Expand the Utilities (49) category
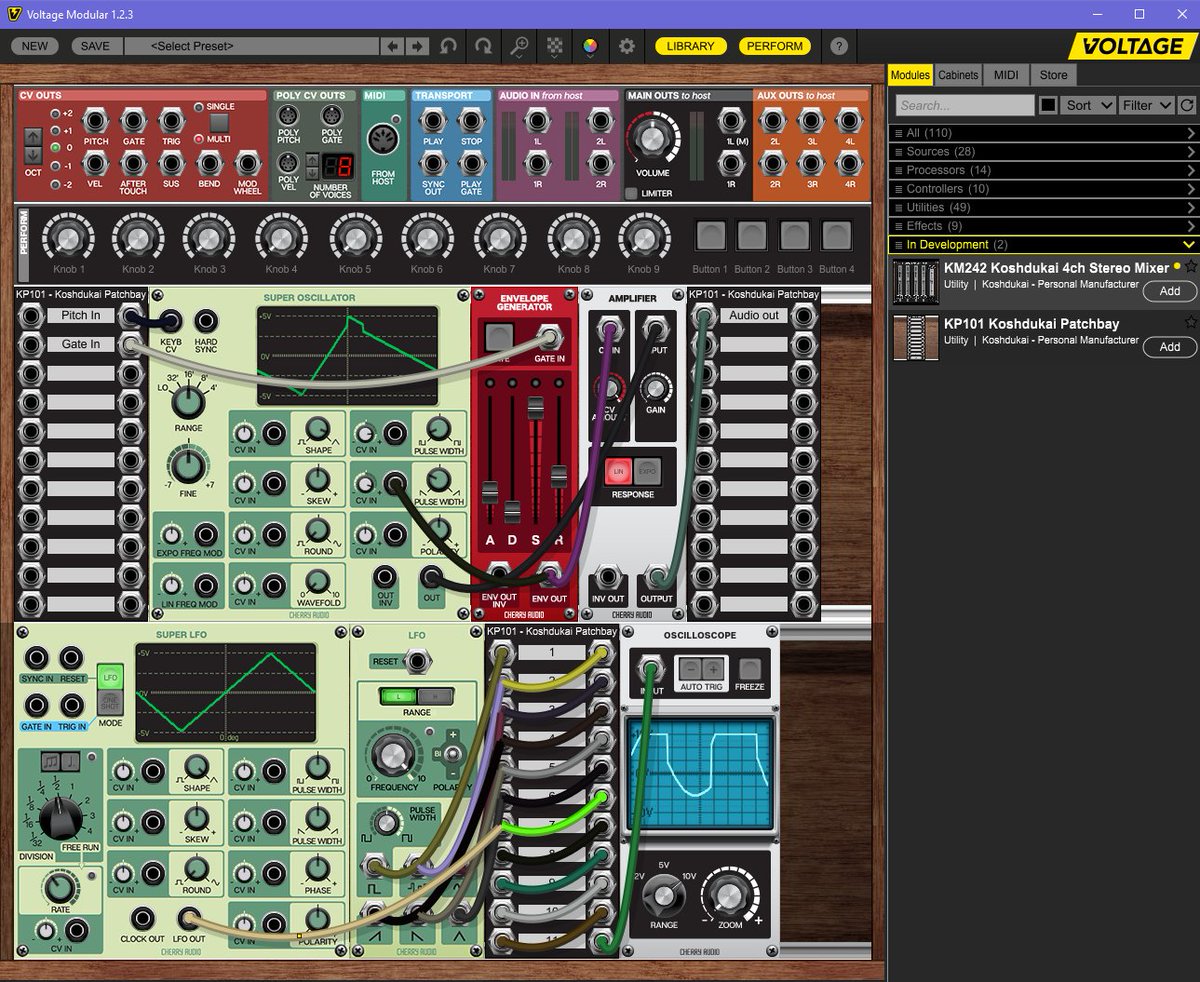Image resolution: width=1200 pixels, height=982 pixels. [1043, 207]
